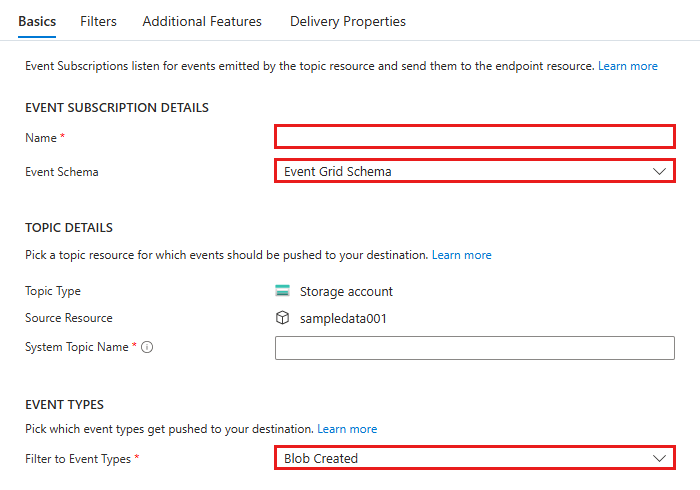Click the Filter to Event Types label
Image resolution: width=700 pixels, height=490 pixels.
coord(78,458)
